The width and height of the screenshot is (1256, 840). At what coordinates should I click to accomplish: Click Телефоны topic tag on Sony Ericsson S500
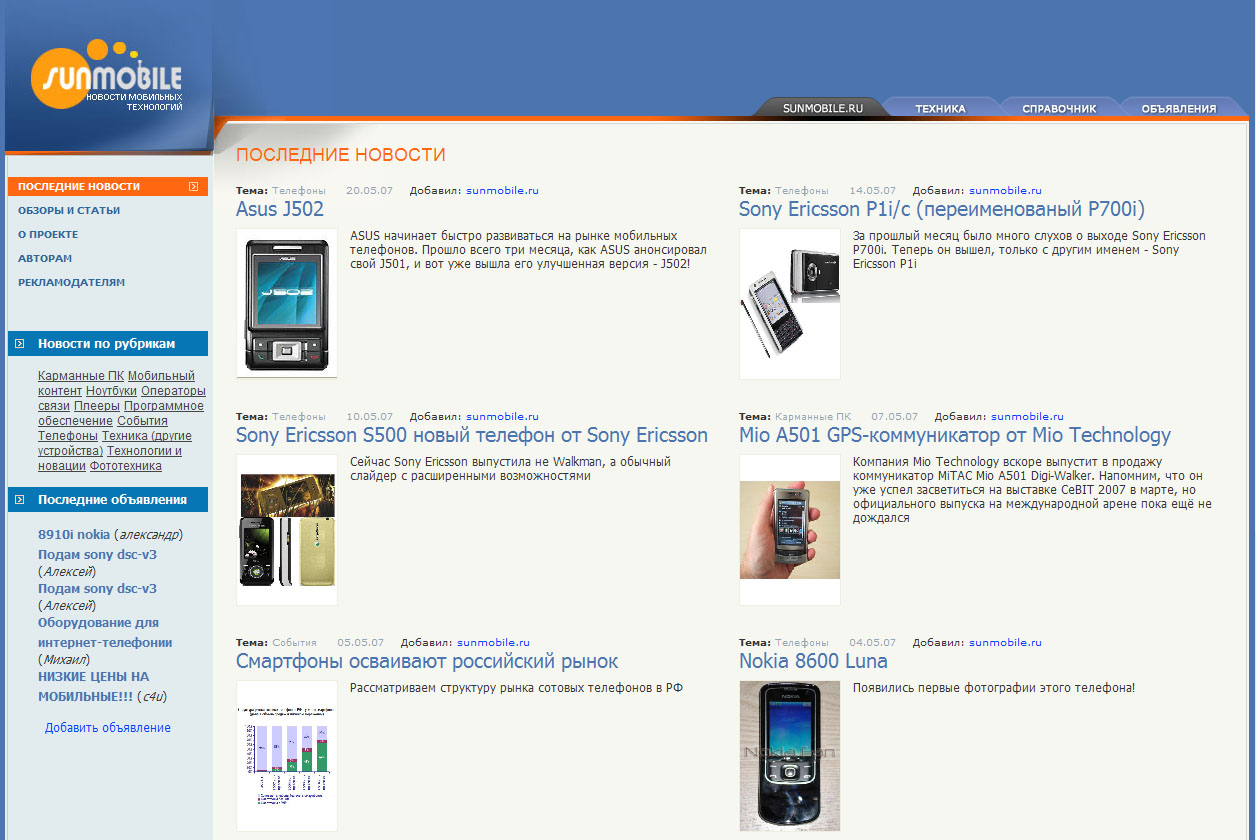(x=298, y=416)
